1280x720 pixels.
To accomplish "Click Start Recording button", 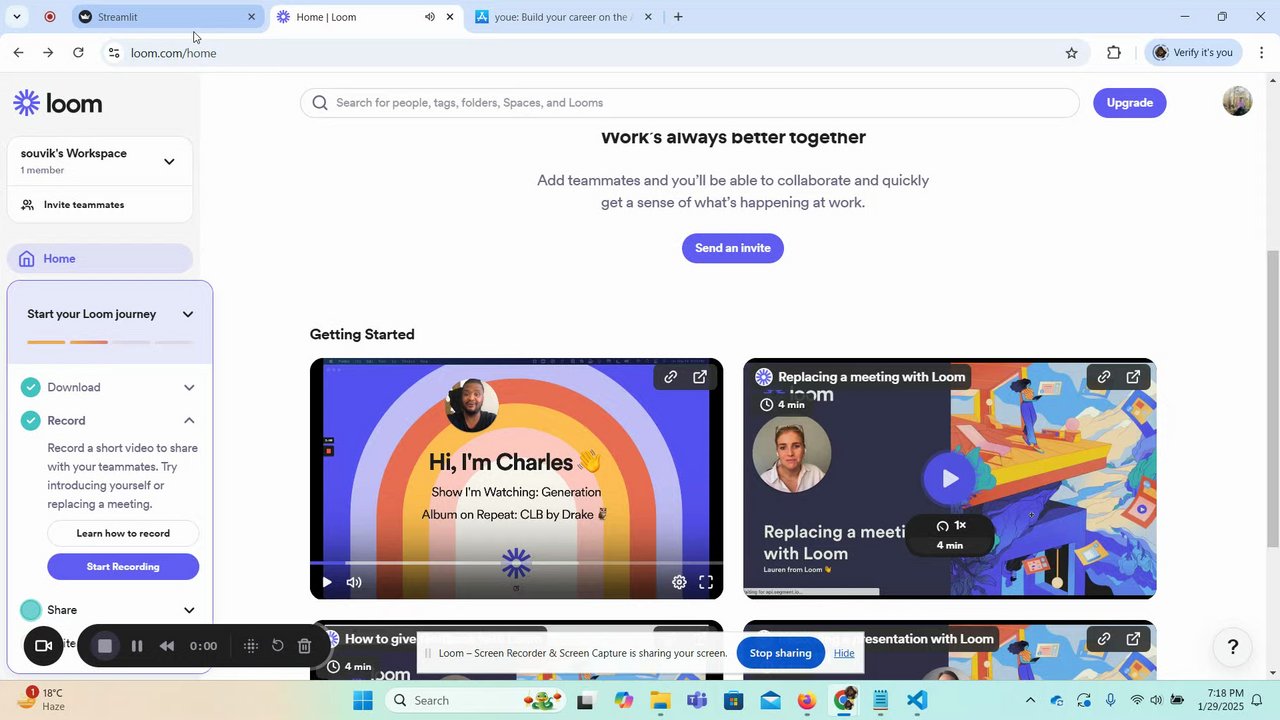I will click(123, 567).
